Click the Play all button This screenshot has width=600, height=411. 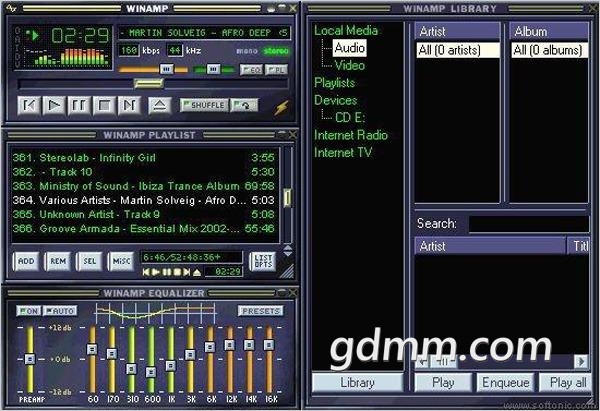(x=567, y=382)
